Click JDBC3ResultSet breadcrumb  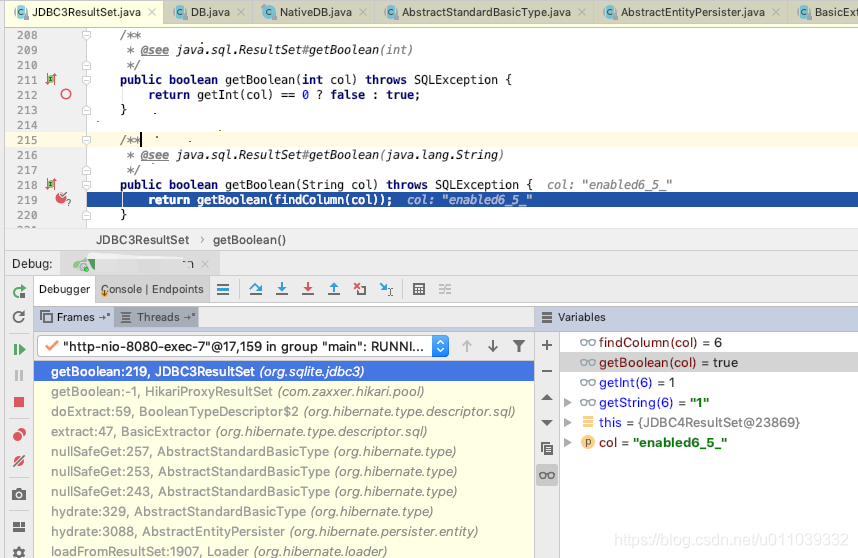tap(142, 240)
